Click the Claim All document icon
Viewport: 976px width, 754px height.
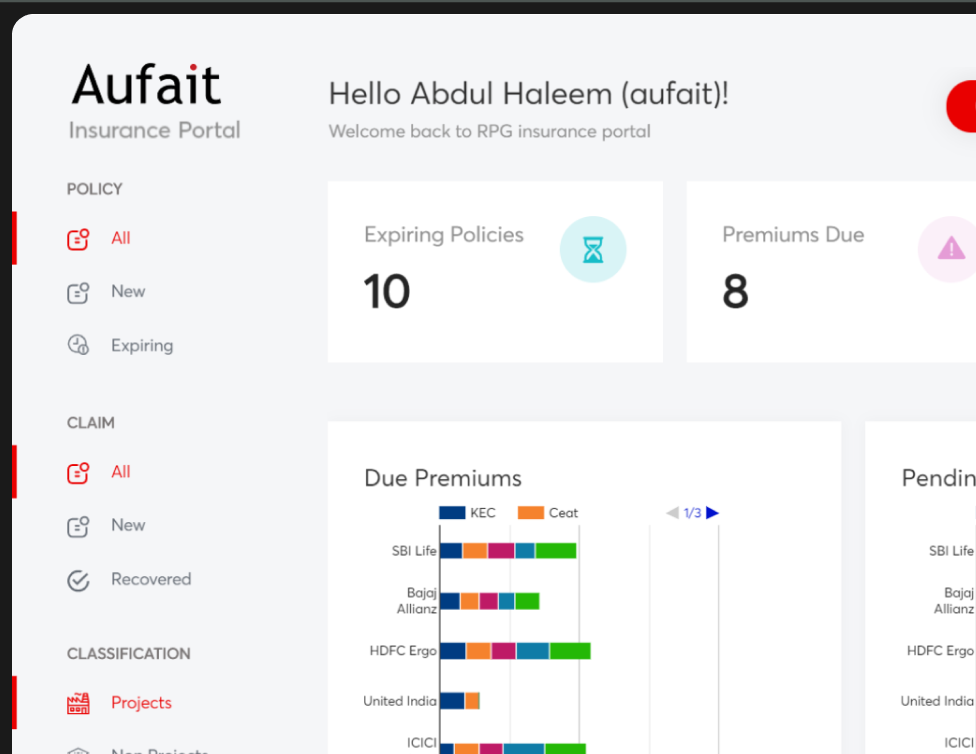pyautogui.click(x=78, y=472)
